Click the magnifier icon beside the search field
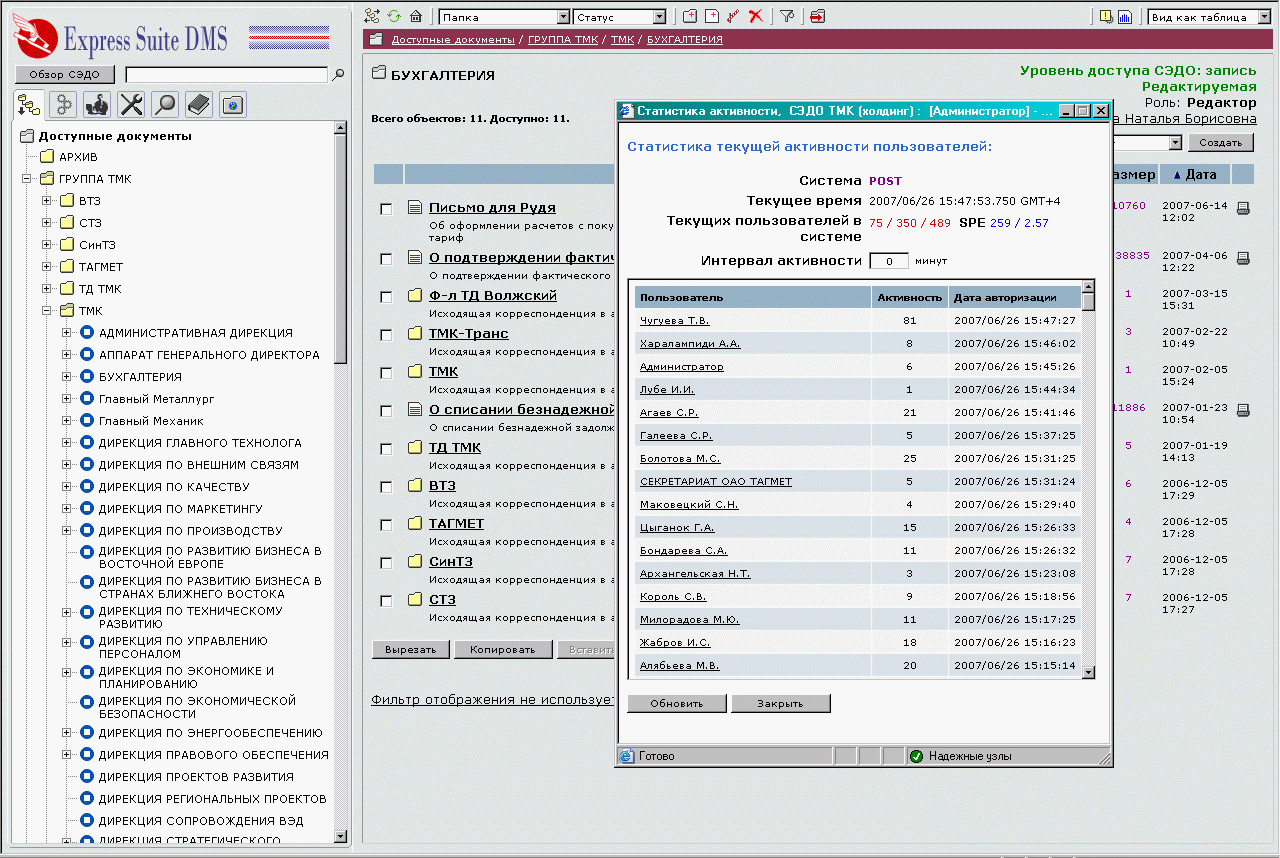 pyautogui.click(x=338, y=74)
